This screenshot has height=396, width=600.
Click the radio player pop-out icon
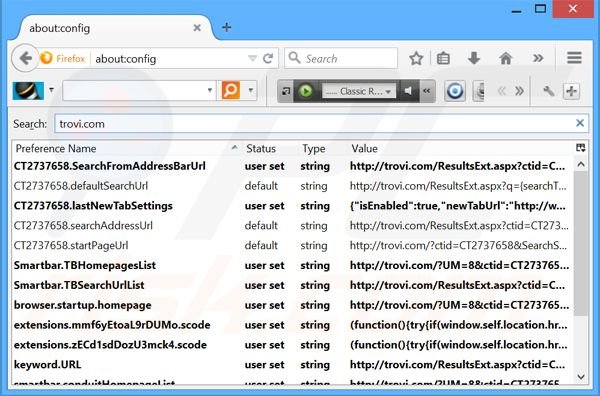285,91
